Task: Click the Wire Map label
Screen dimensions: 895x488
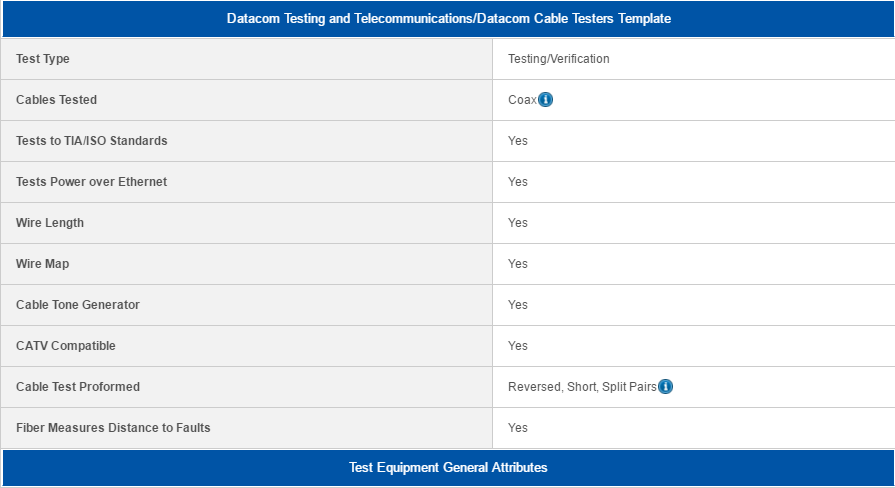Action: coord(43,264)
